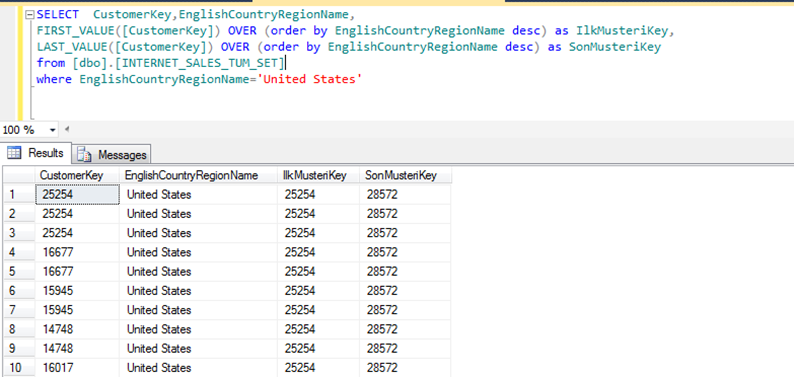Viewport: 794px width, 377px height.
Task: Click CustomerKey cell 16017 in row 10
Action: (x=77, y=367)
